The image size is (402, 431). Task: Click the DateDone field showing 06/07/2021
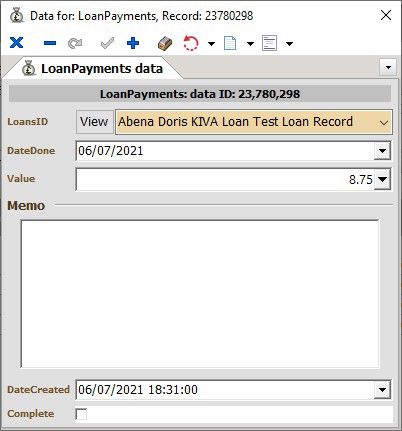click(225, 151)
